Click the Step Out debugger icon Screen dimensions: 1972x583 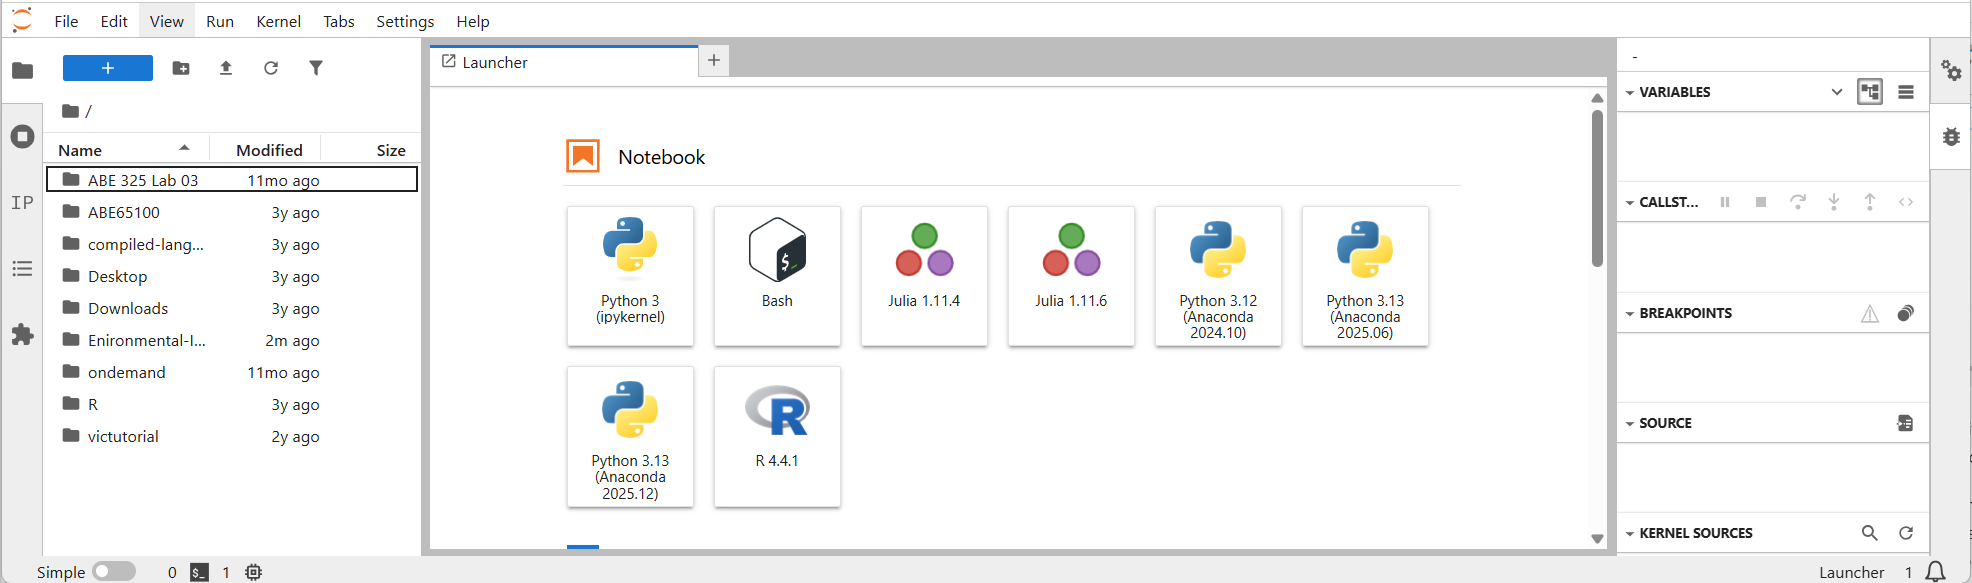point(1870,202)
